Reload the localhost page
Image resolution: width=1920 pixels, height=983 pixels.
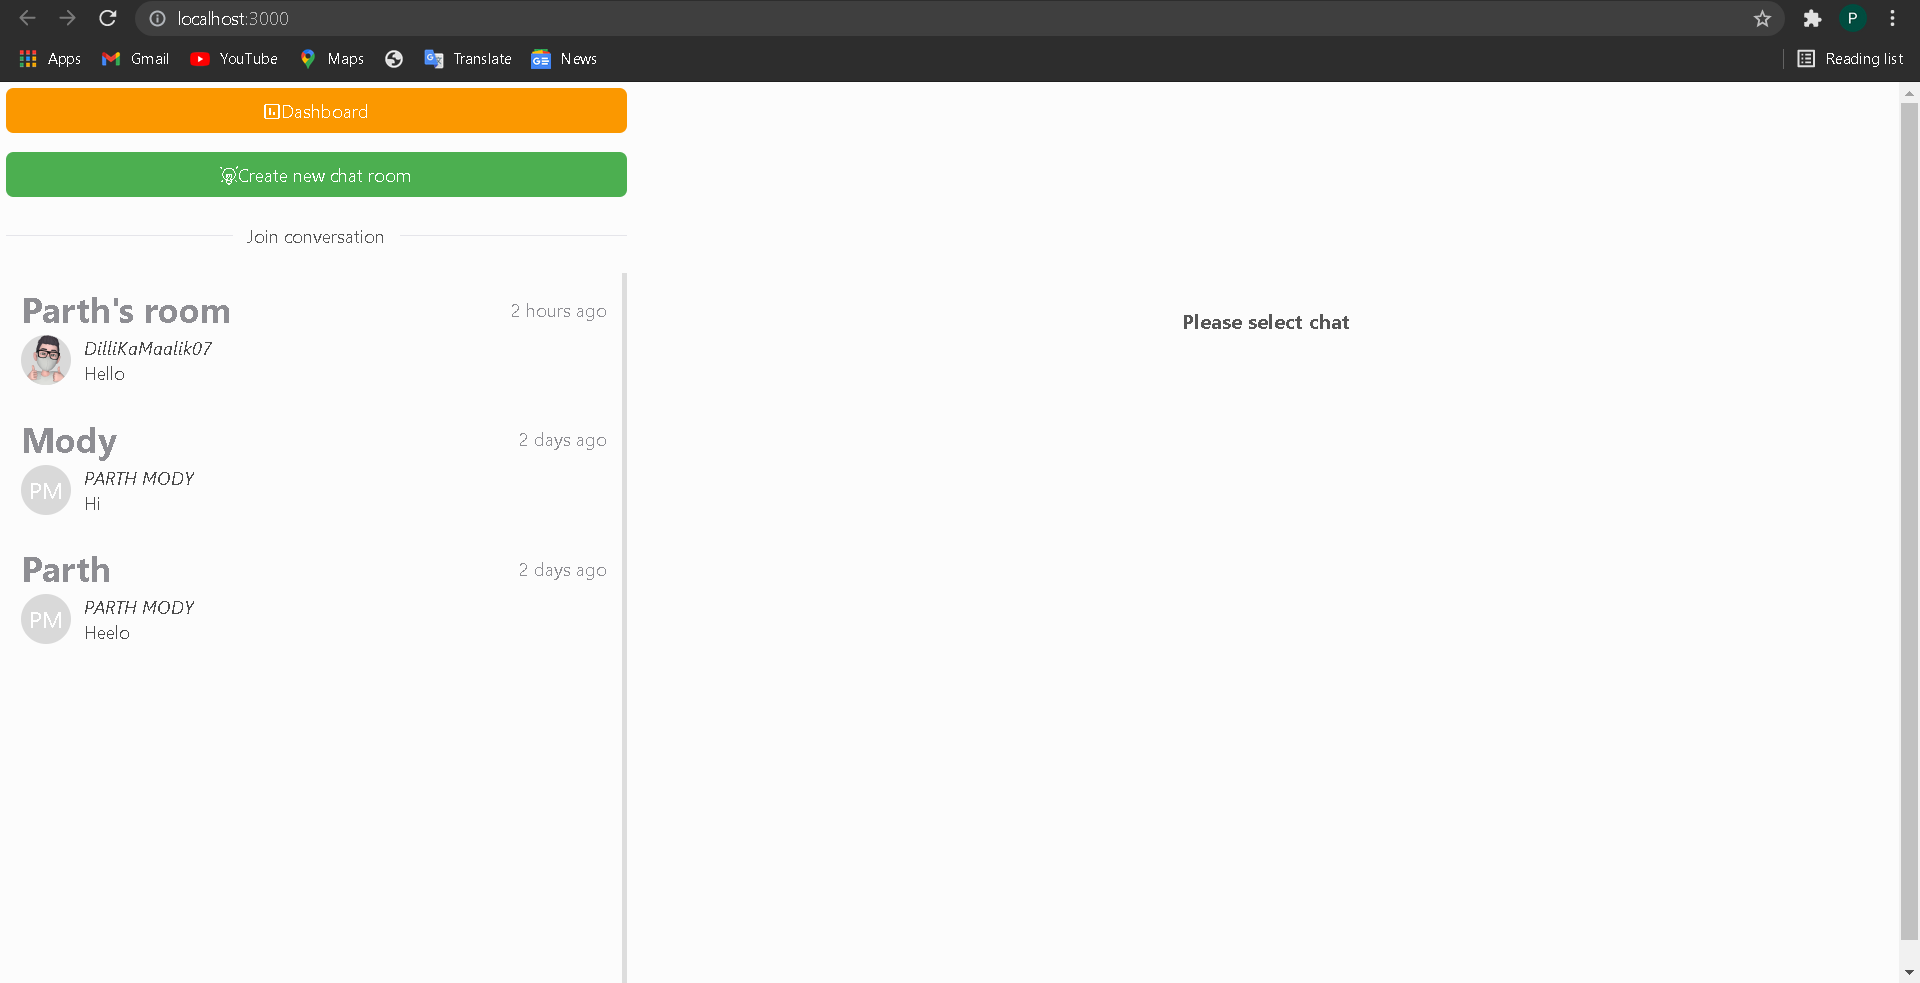[x=107, y=18]
